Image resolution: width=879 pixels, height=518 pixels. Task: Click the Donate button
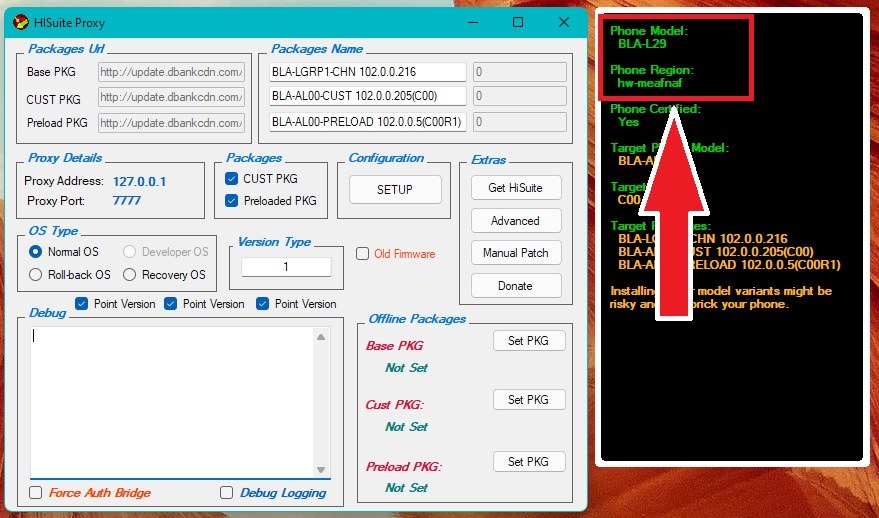point(515,286)
